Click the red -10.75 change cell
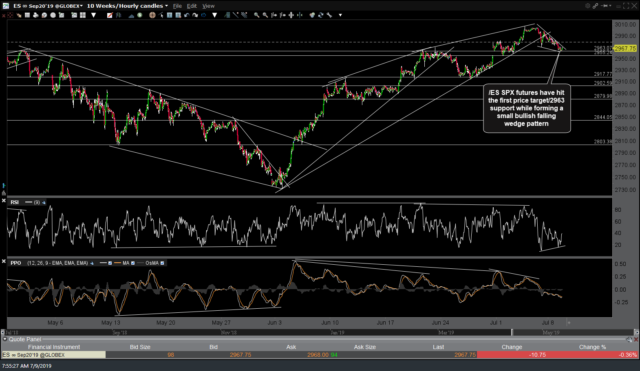 point(513,355)
